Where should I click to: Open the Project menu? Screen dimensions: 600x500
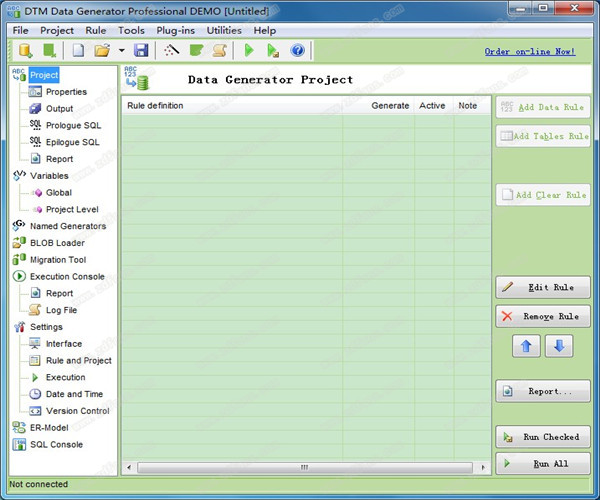click(57, 30)
